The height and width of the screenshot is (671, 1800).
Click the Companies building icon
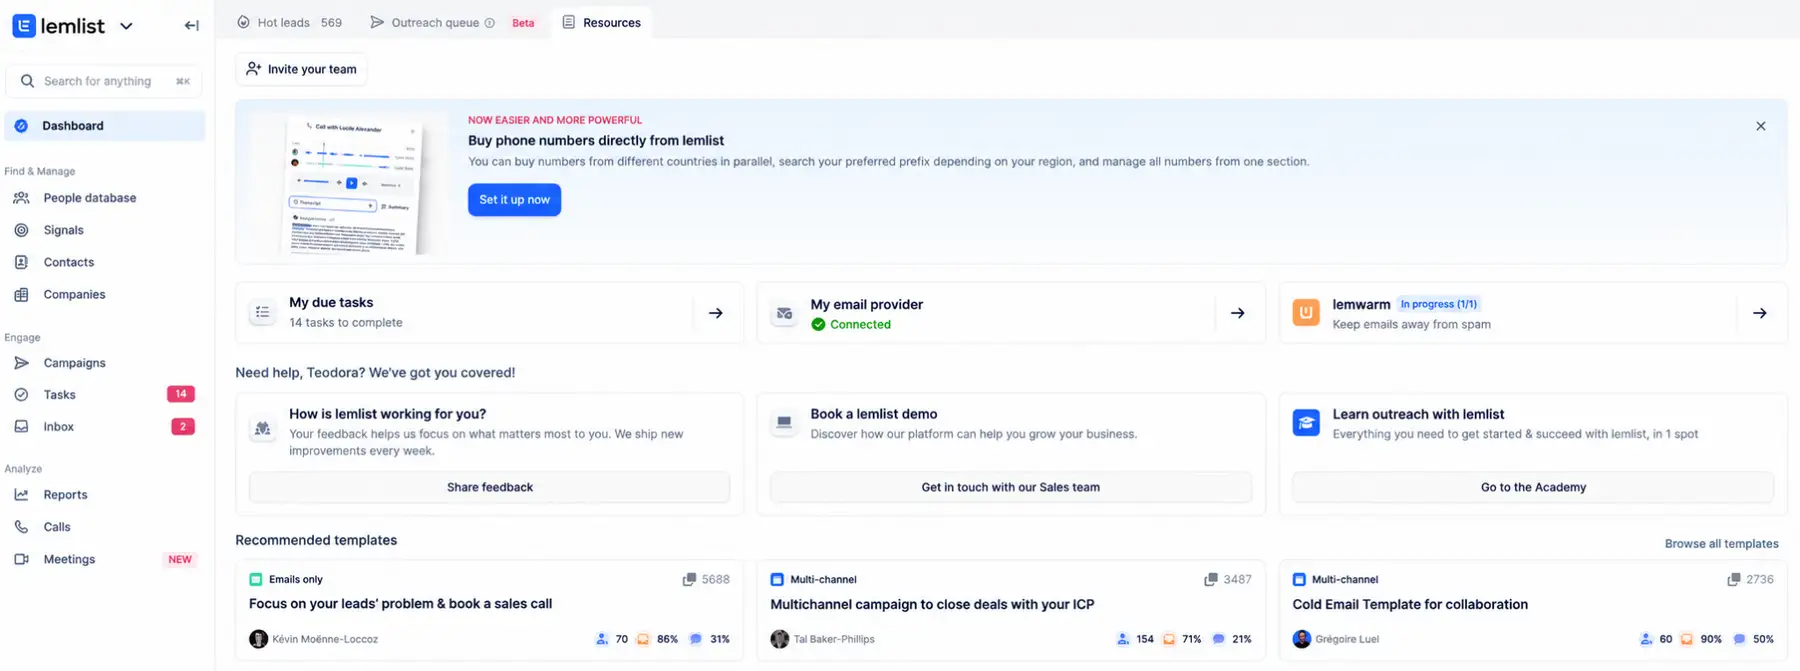click(21, 294)
